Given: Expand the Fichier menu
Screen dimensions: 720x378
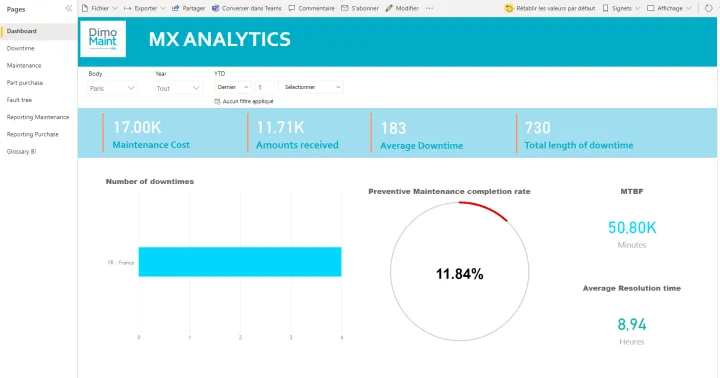Looking at the screenshot, I should pos(100,8).
